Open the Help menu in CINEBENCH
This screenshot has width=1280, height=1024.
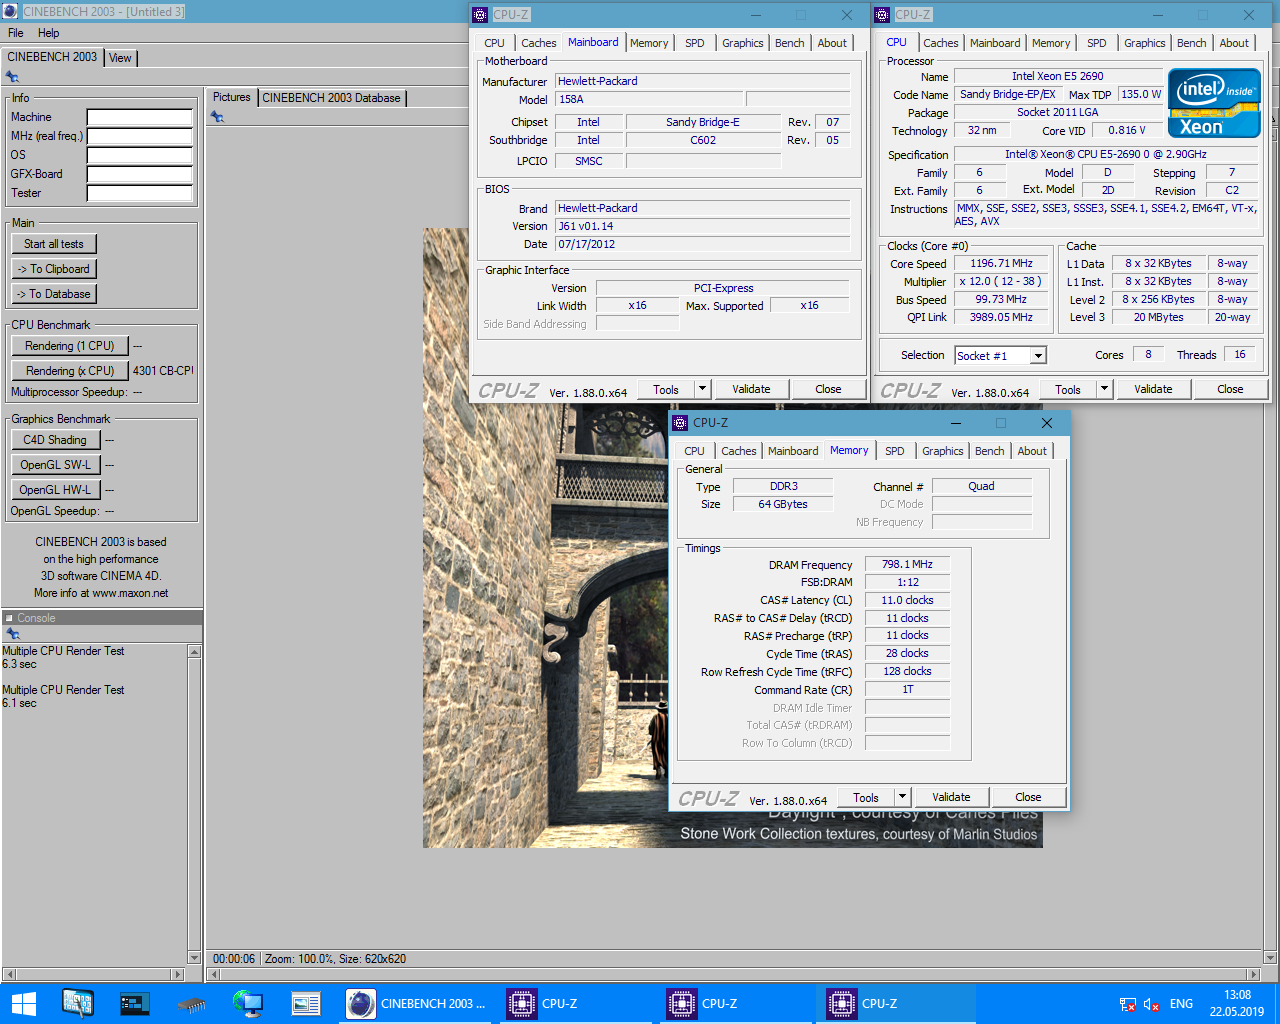pyautogui.click(x=48, y=33)
